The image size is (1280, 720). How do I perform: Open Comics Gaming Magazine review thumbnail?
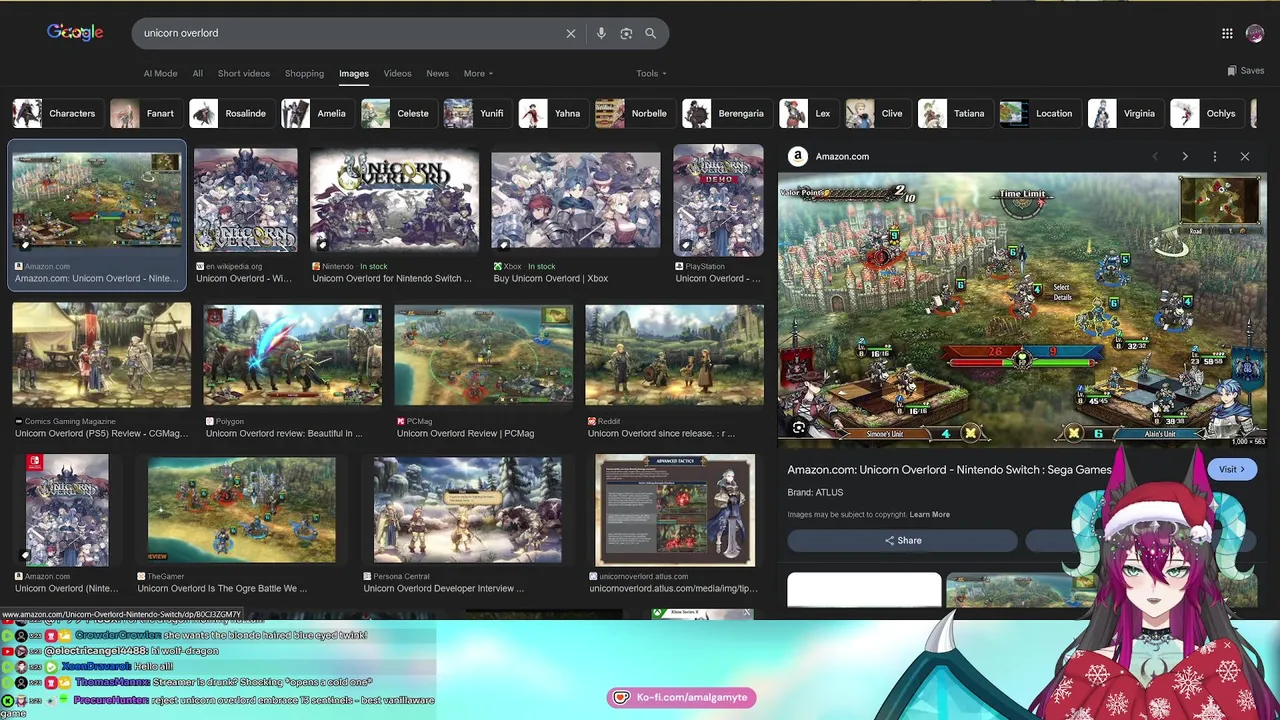pos(101,357)
